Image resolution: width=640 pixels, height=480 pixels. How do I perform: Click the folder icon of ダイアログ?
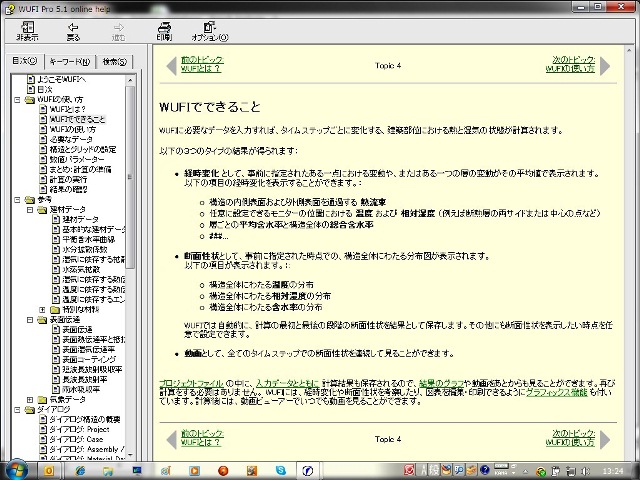tap(30, 409)
